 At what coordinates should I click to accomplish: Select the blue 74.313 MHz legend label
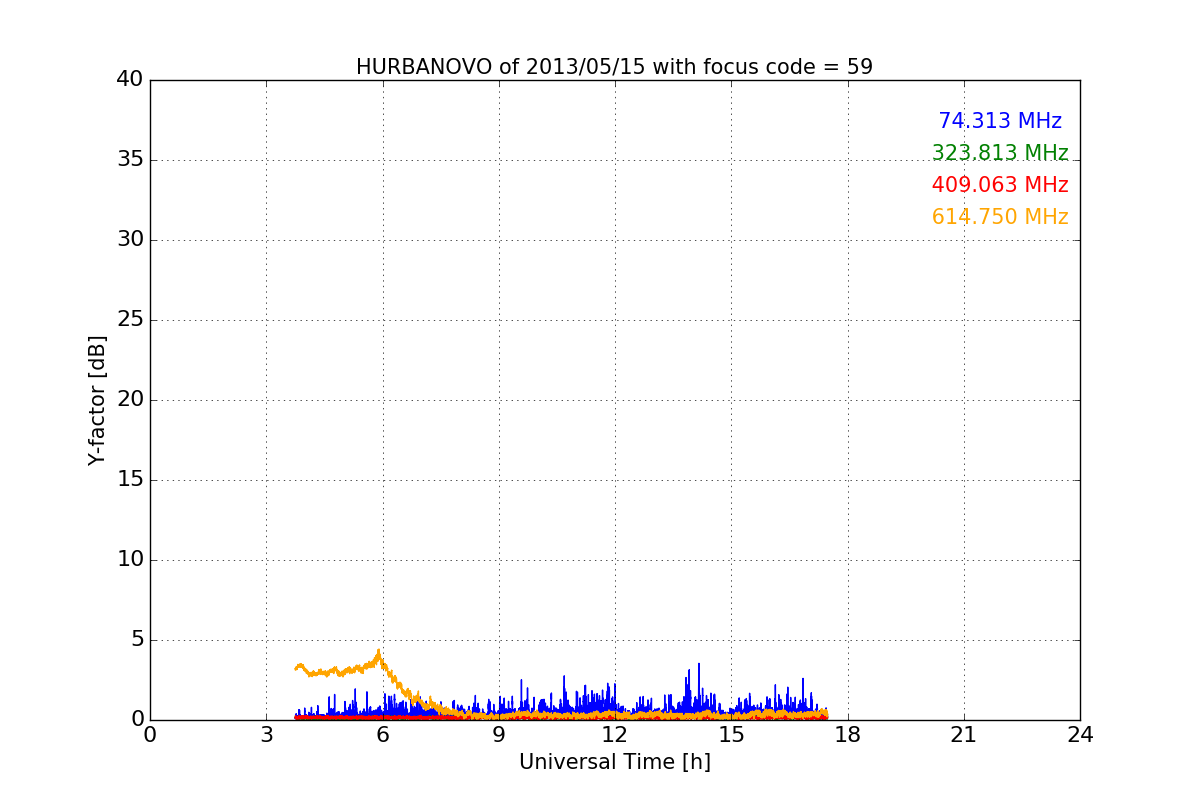(x=1000, y=121)
